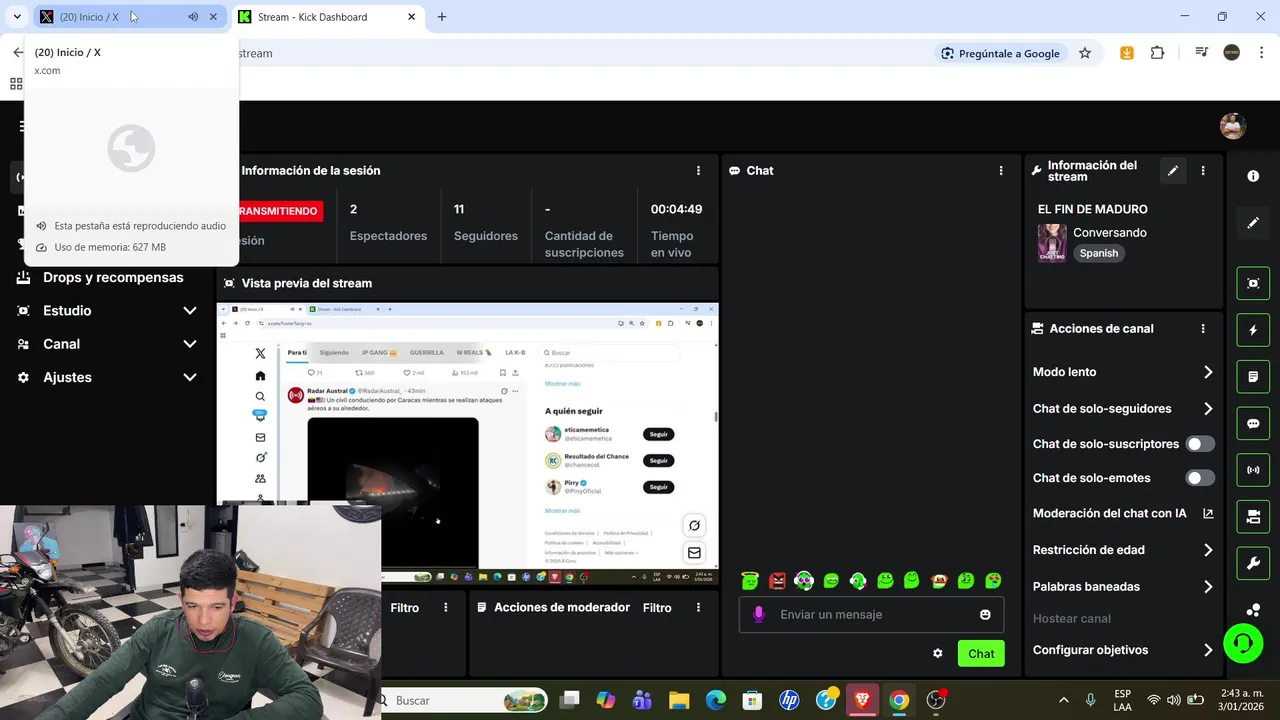Click the Espectadores count label
The width and height of the screenshot is (1280, 720).
[x=388, y=236]
